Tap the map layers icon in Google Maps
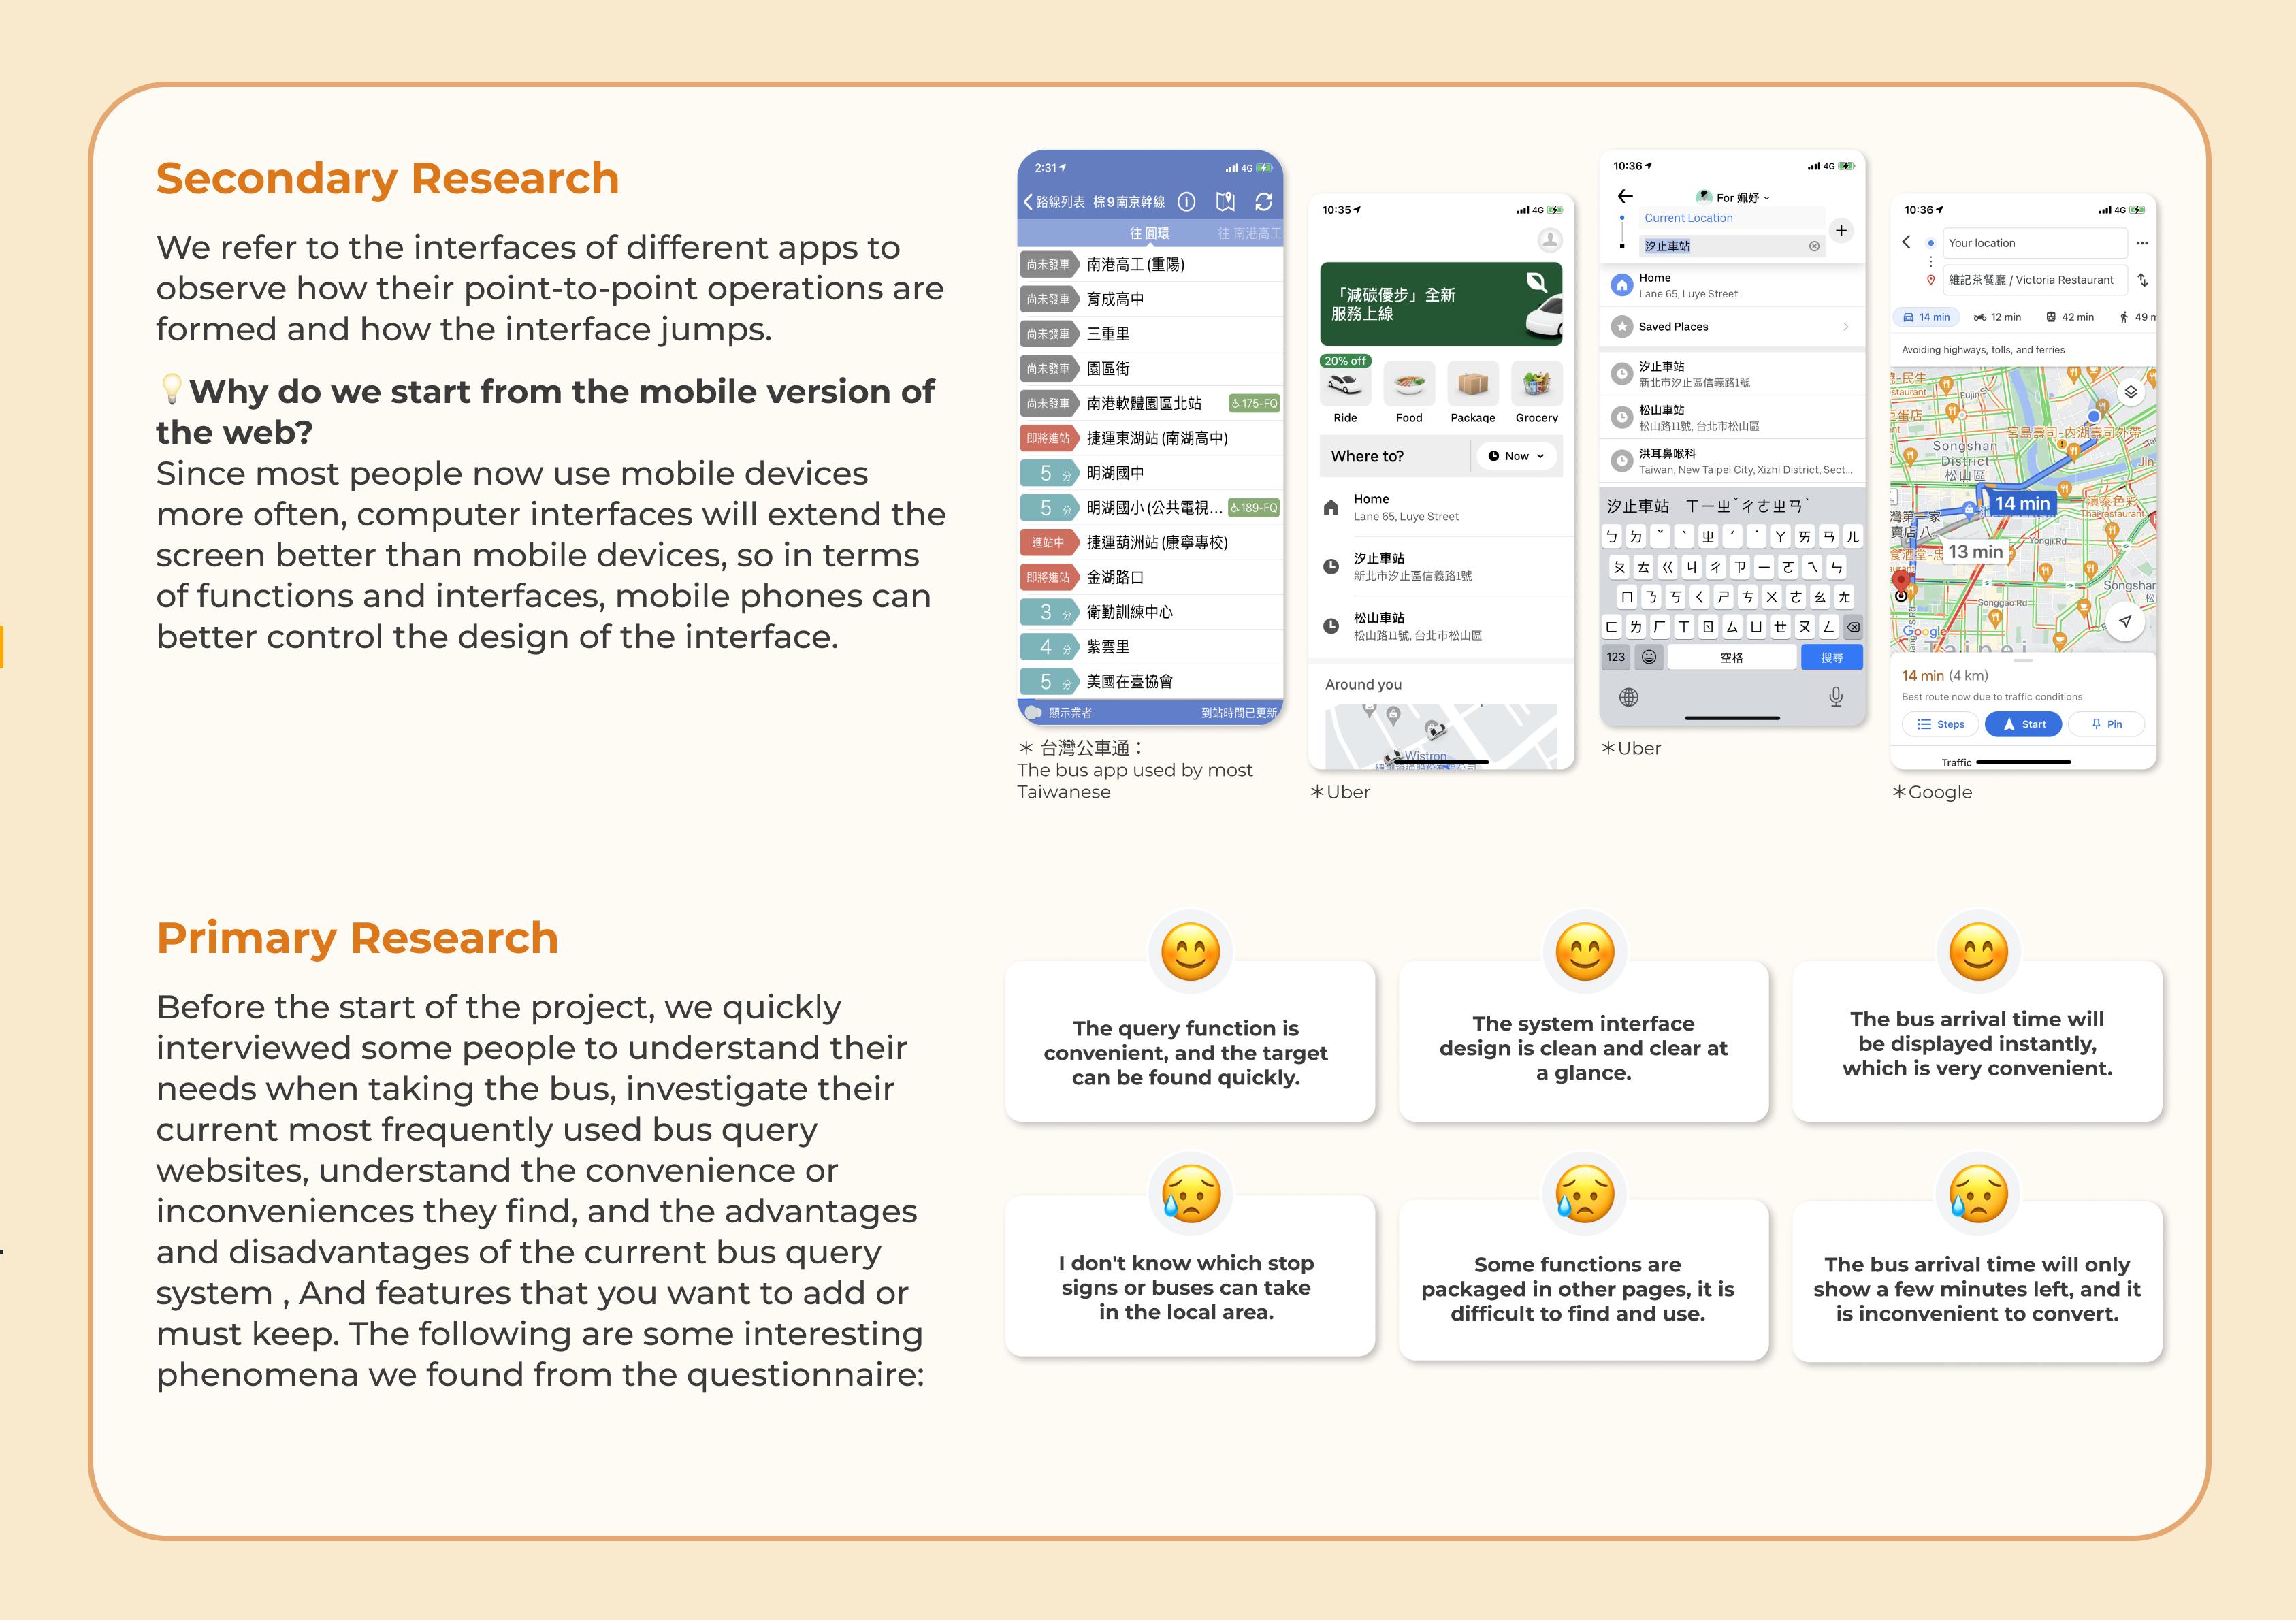 click(2131, 392)
